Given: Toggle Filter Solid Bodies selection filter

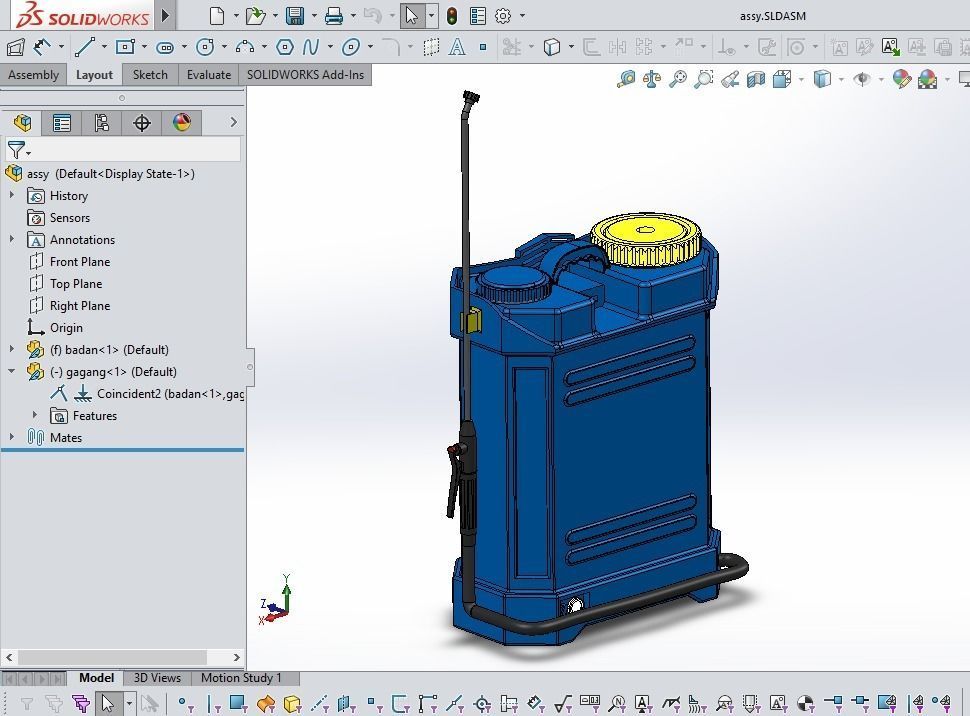Looking at the screenshot, I should coord(291,704).
